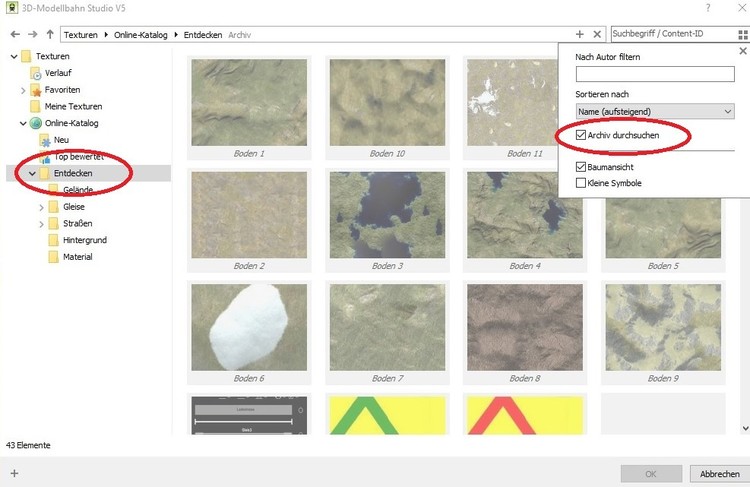Viewport: 750px width, 487px height.
Task: Select Online-Katalog breadcrumb segment
Action: click(x=141, y=35)
